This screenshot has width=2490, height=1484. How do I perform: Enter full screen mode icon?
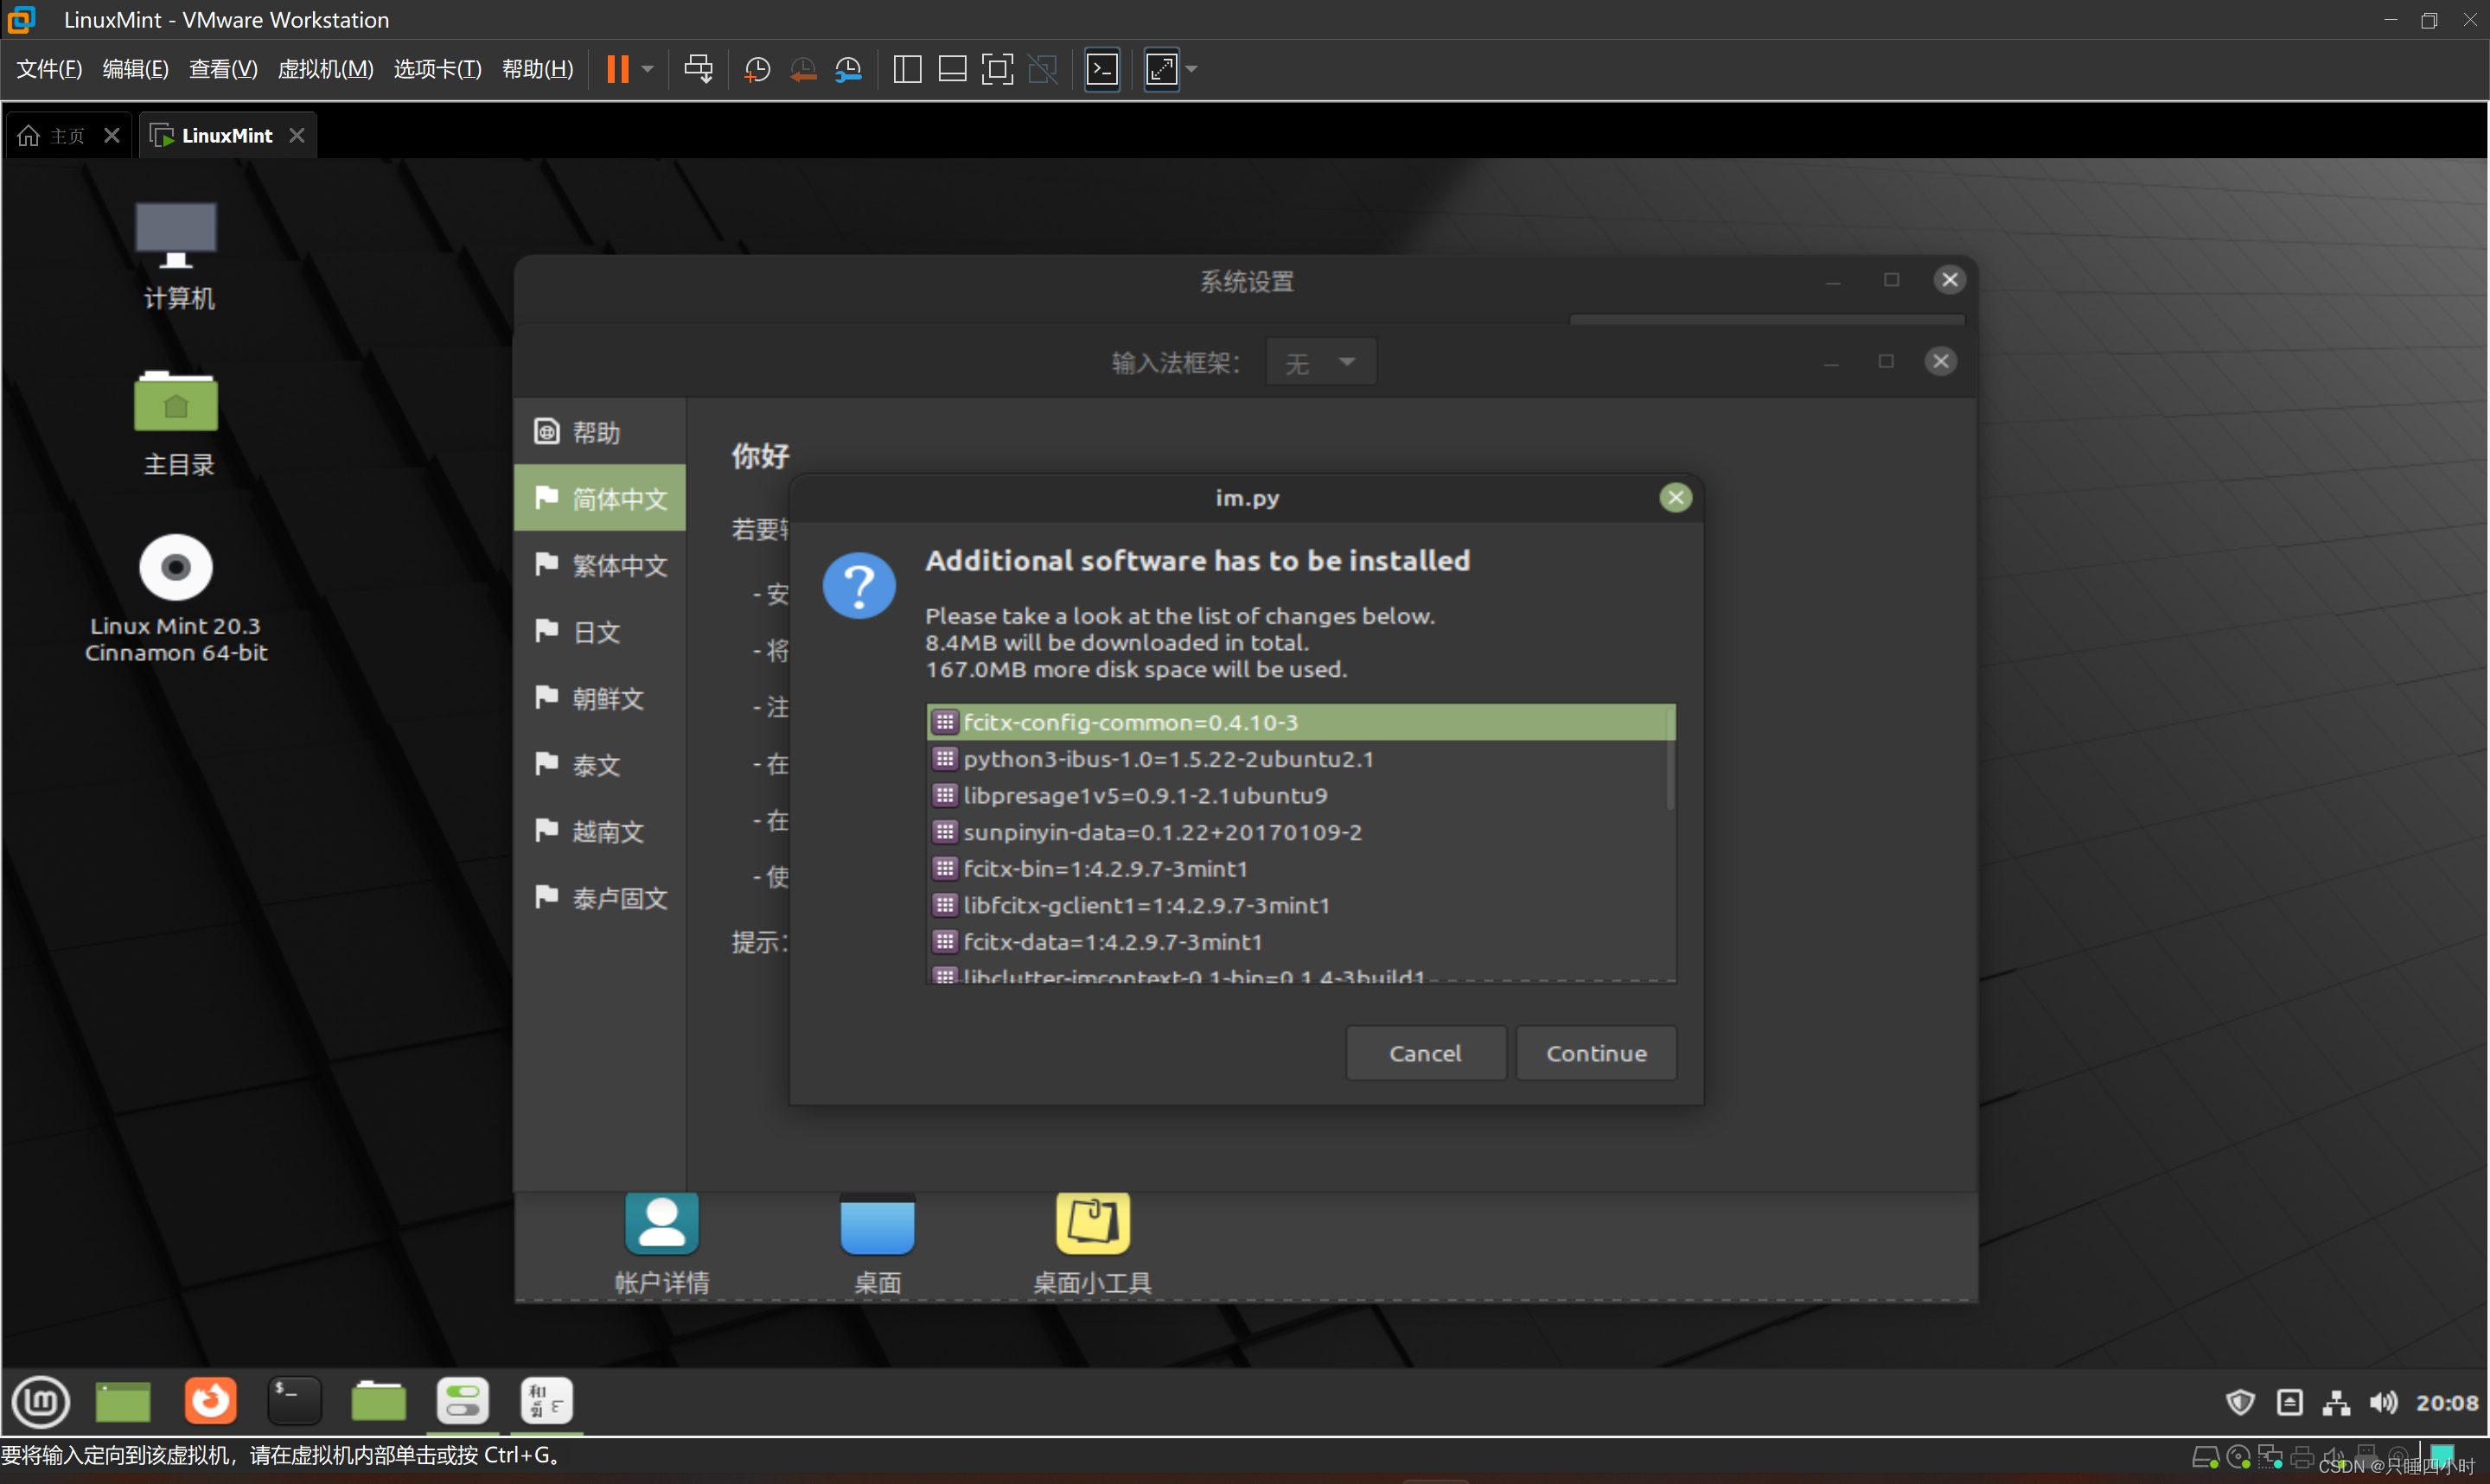997,69
